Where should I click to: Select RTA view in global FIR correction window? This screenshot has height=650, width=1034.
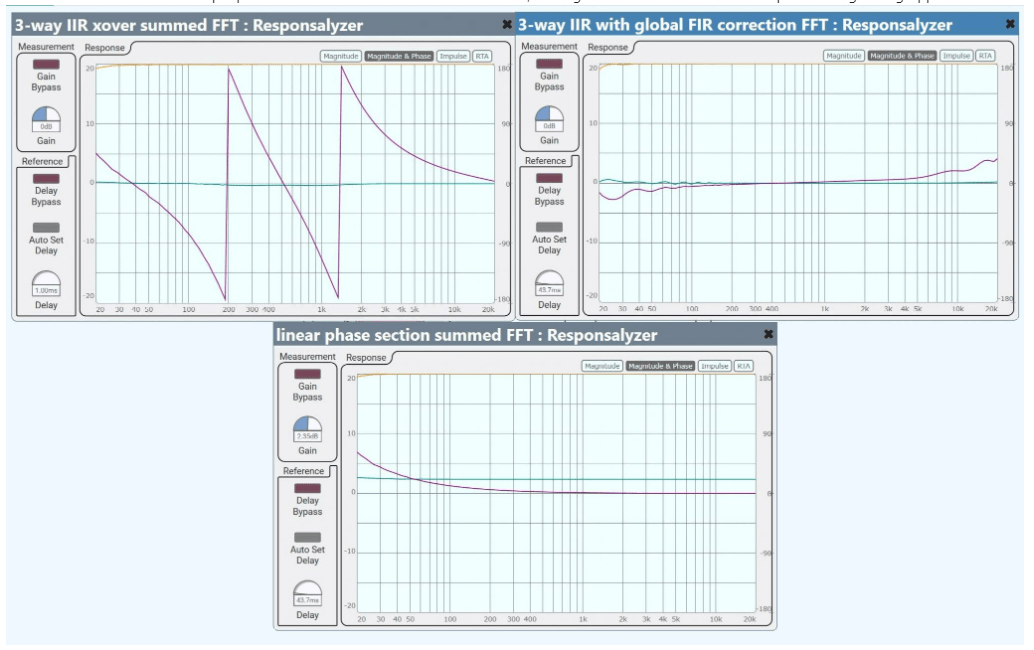[985, 56]
